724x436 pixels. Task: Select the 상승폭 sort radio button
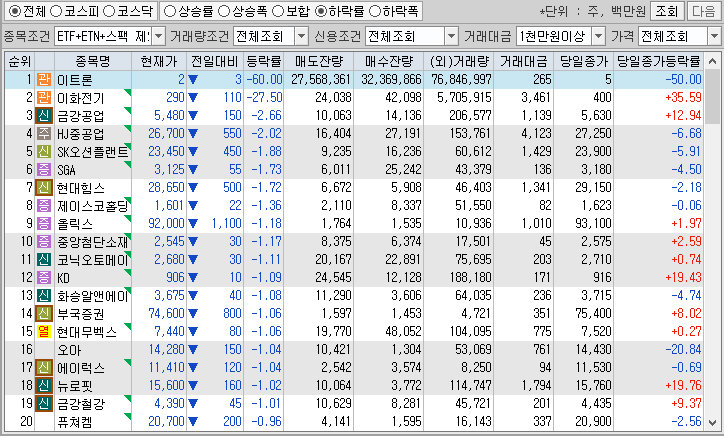[x=223, y=11]
